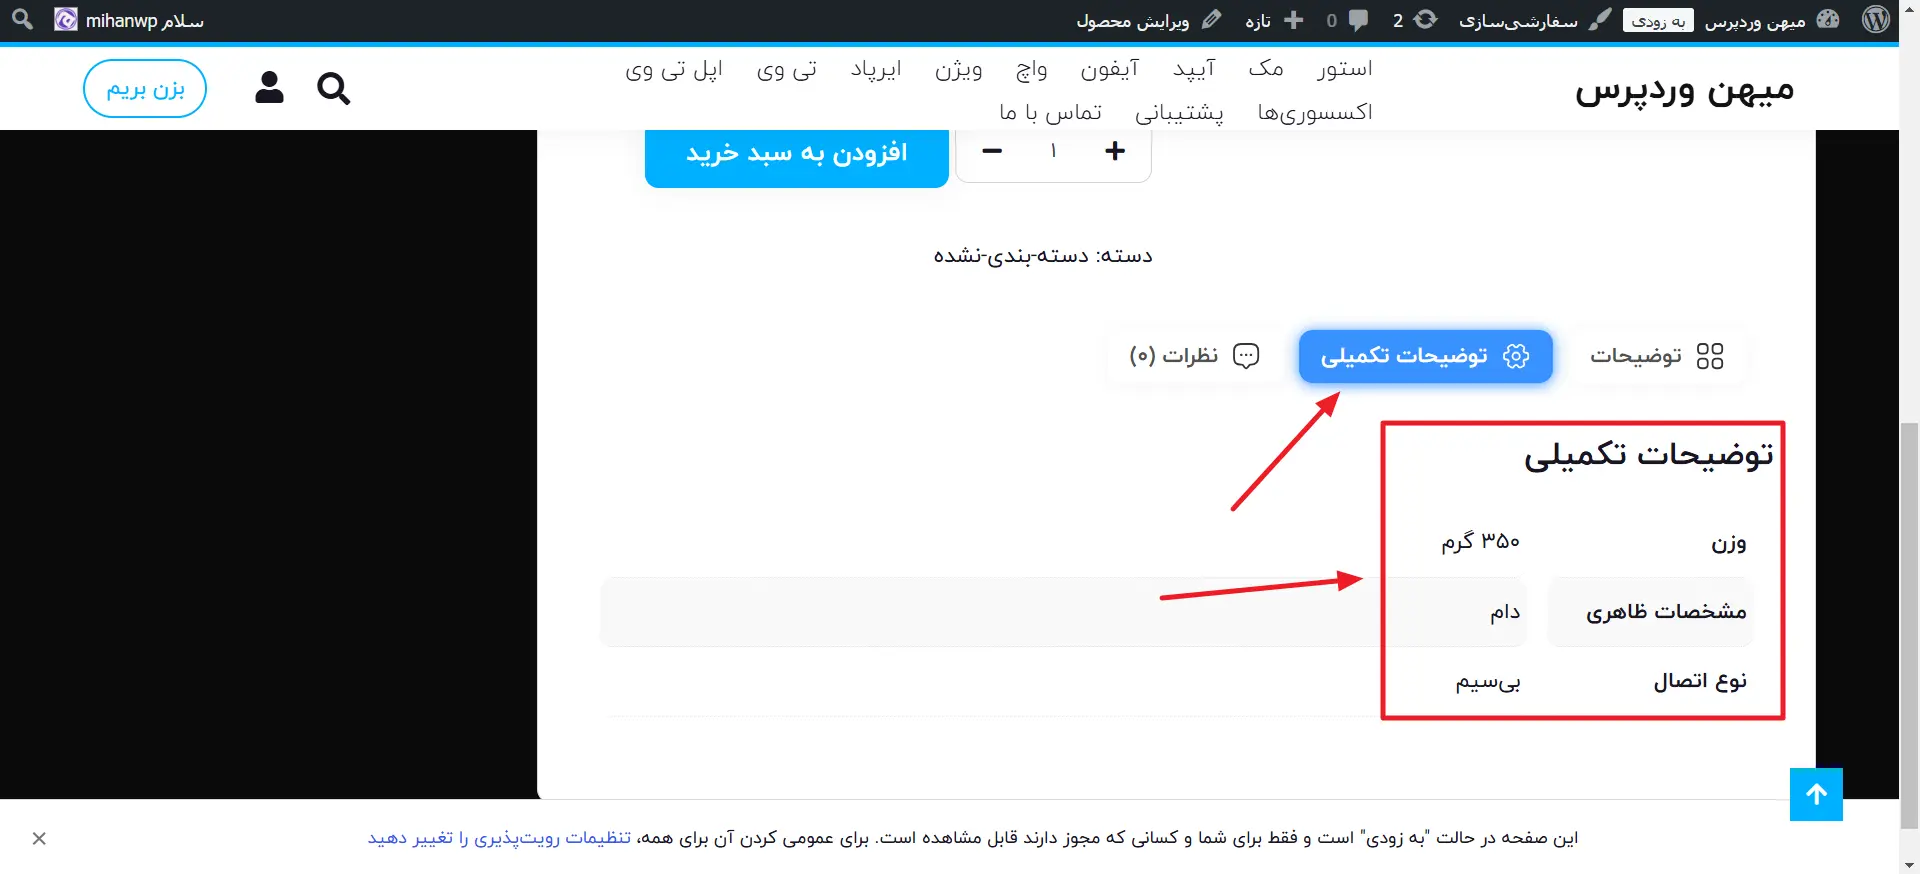
Task: Decrease product quantity with minus
Action: pos(992,151)
